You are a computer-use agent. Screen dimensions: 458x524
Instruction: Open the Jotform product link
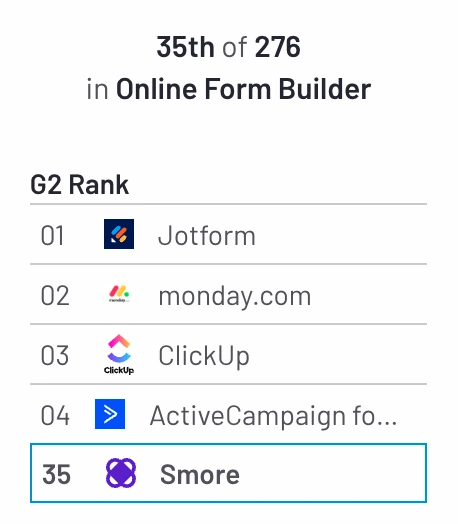tap(206, 236)
